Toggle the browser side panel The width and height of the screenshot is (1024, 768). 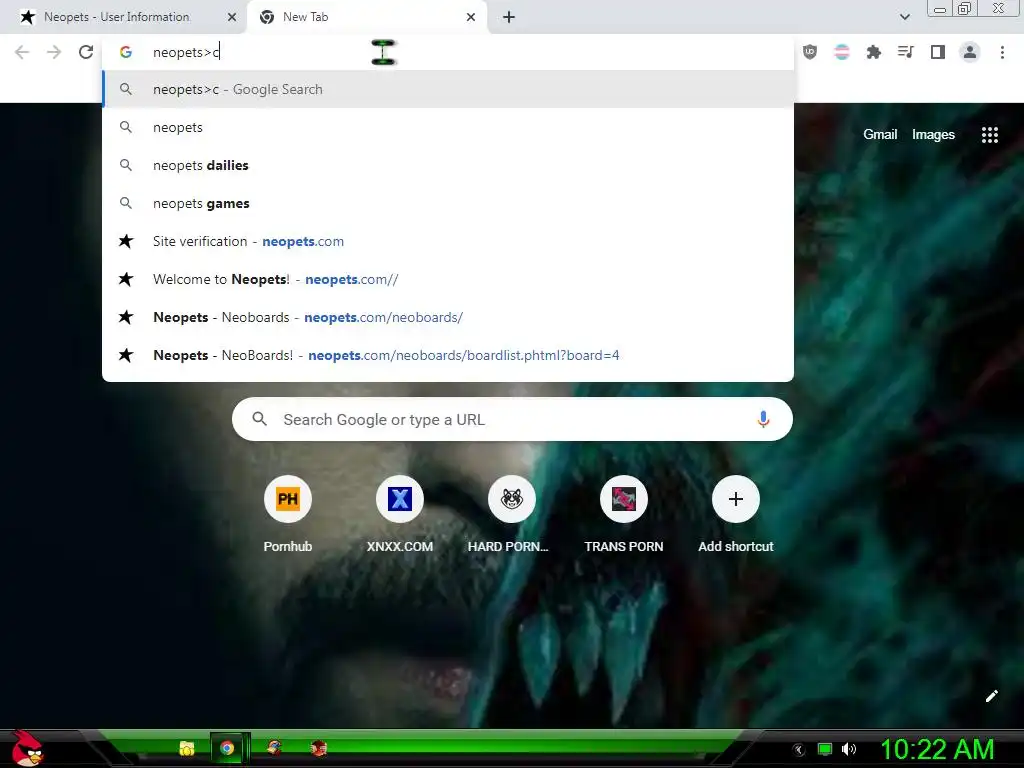[938, 52]
